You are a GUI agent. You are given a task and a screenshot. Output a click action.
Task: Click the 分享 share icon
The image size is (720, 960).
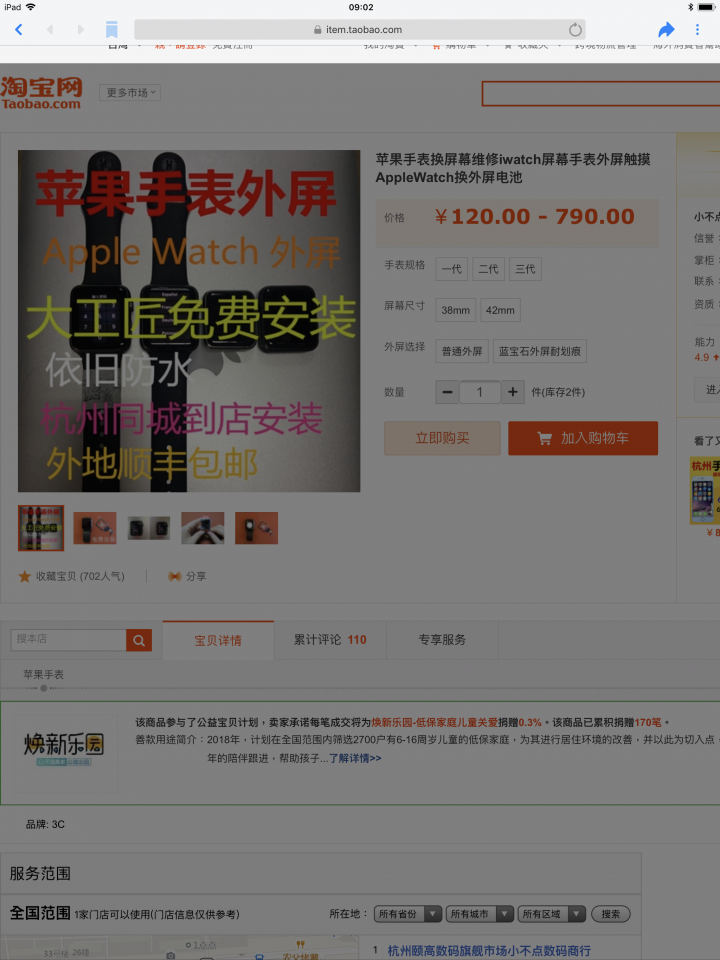click(174, 576)
